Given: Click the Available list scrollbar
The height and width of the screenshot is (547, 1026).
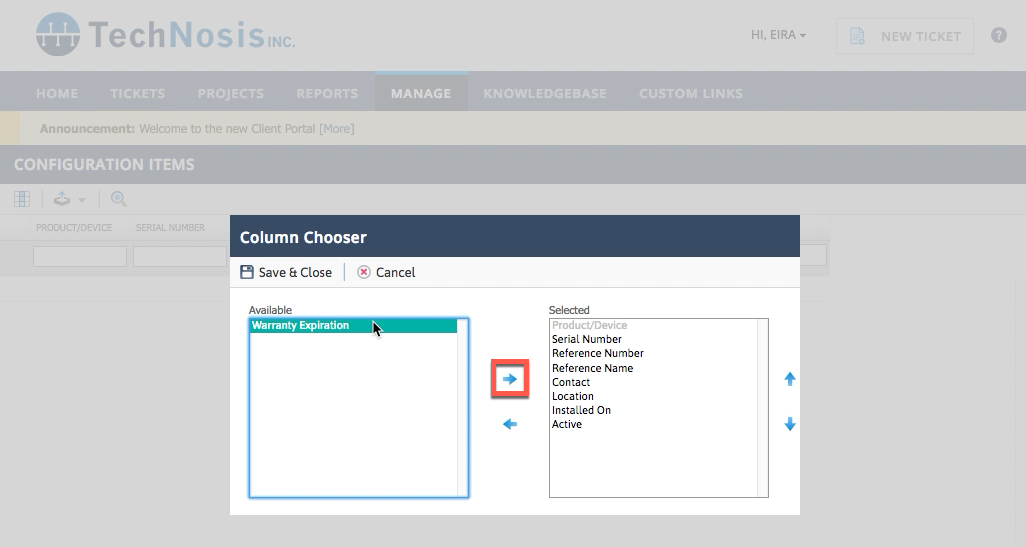Looking at the screenshot, I should [462, 408].
